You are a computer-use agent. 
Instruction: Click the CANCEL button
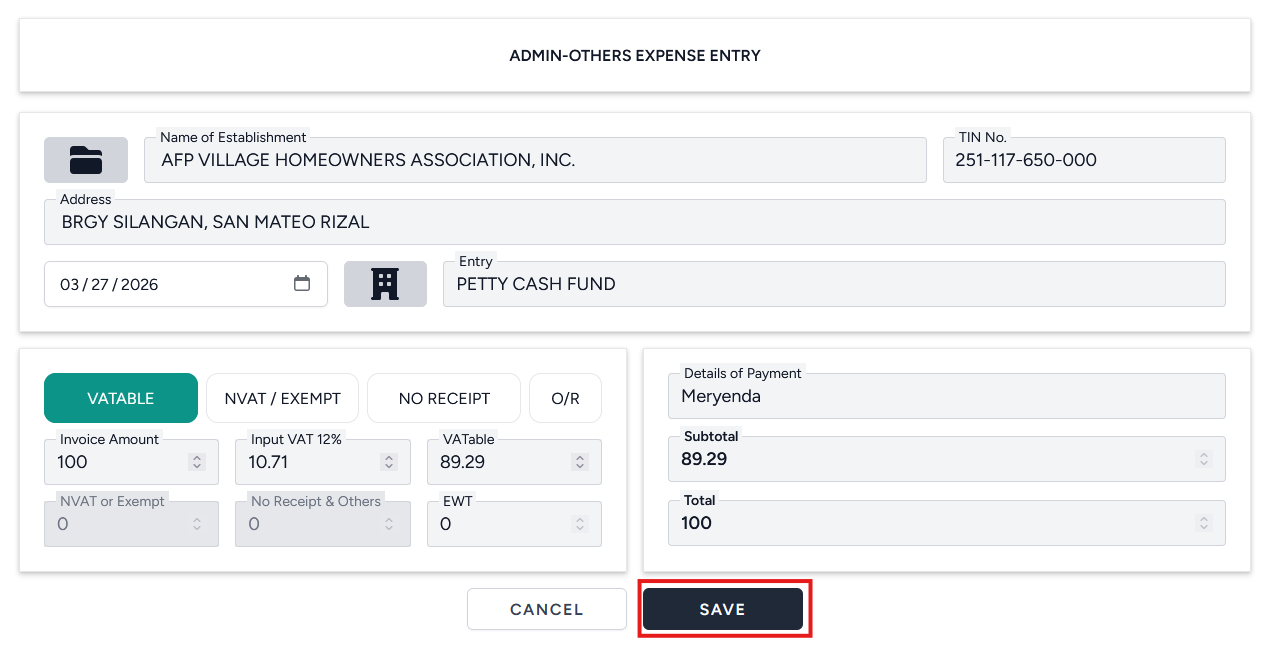[547, 609]
